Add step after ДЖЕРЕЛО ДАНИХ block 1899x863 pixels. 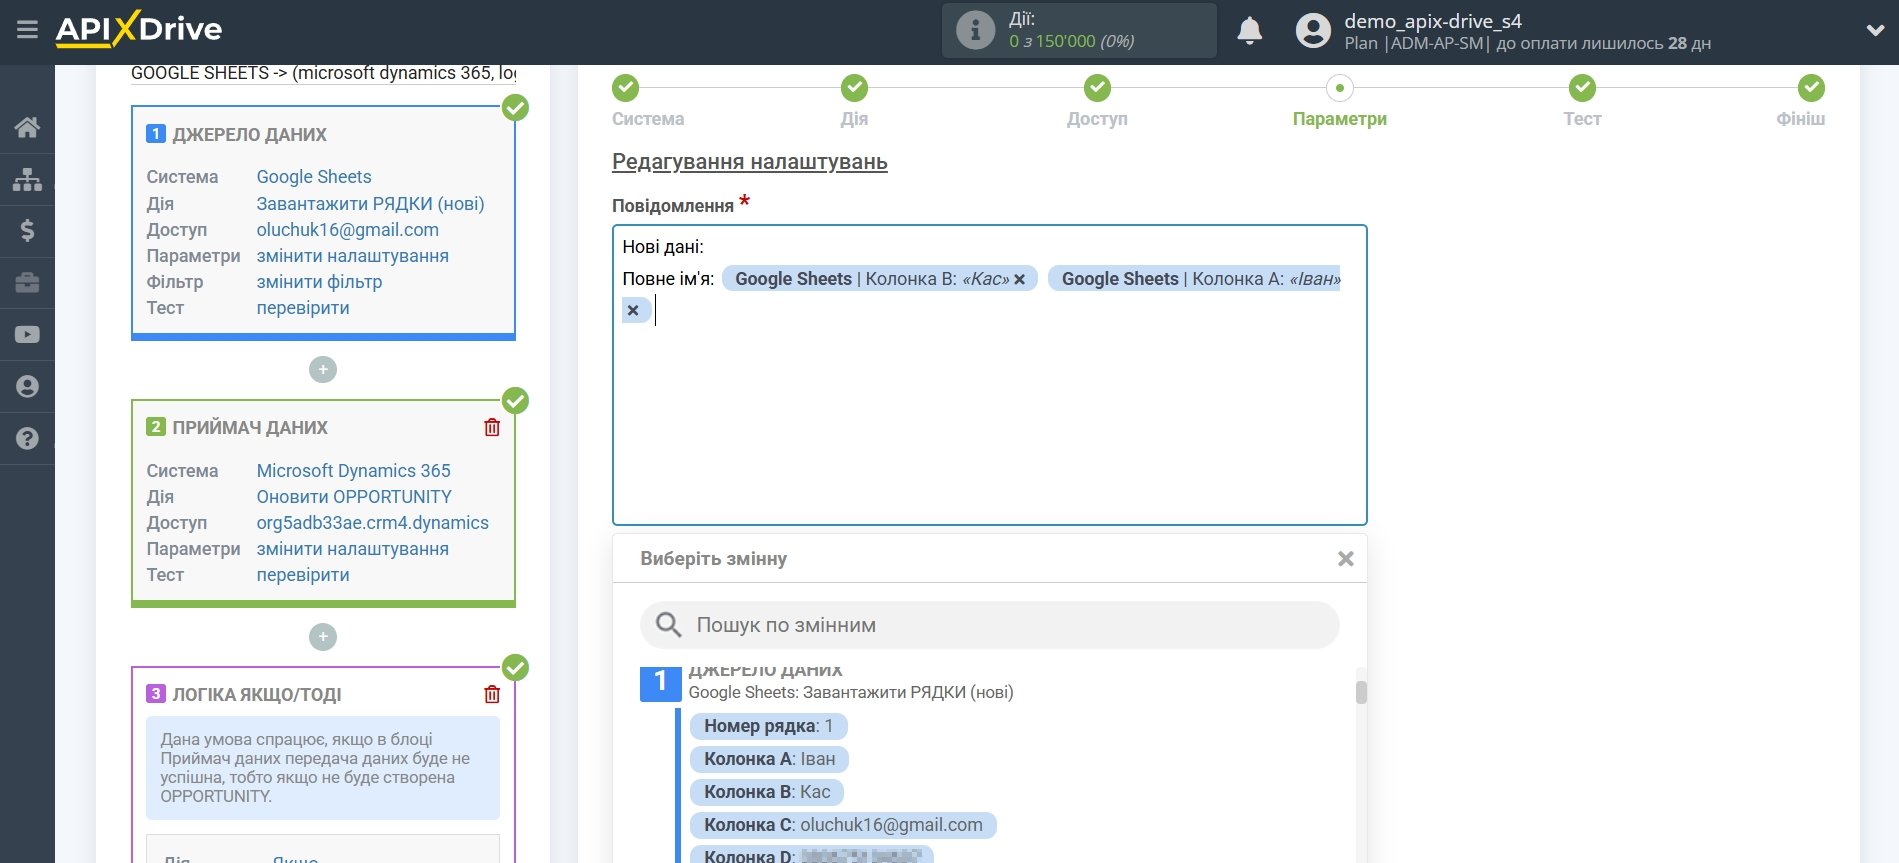pos(323,370)
